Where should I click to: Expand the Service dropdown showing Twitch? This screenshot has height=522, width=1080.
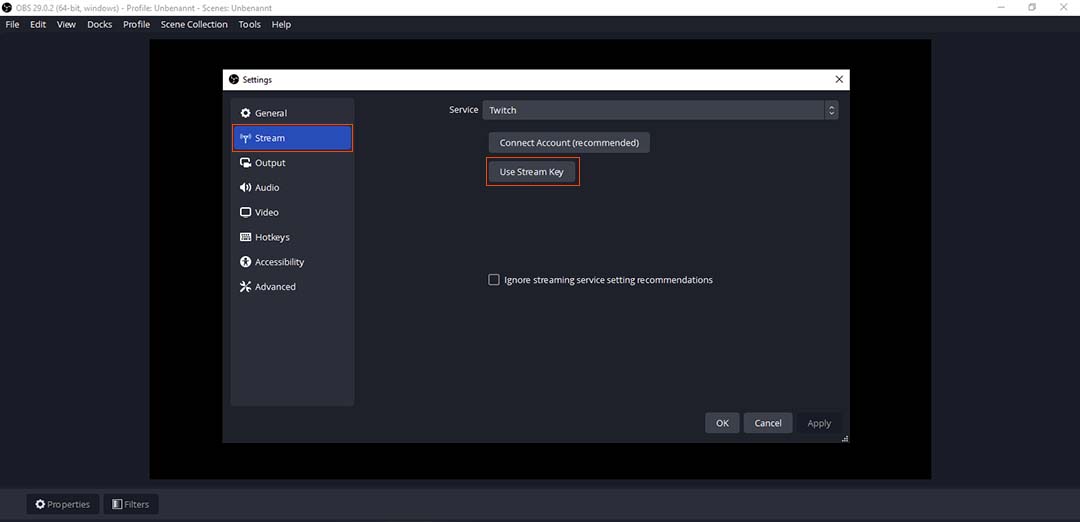click(660, 110)
